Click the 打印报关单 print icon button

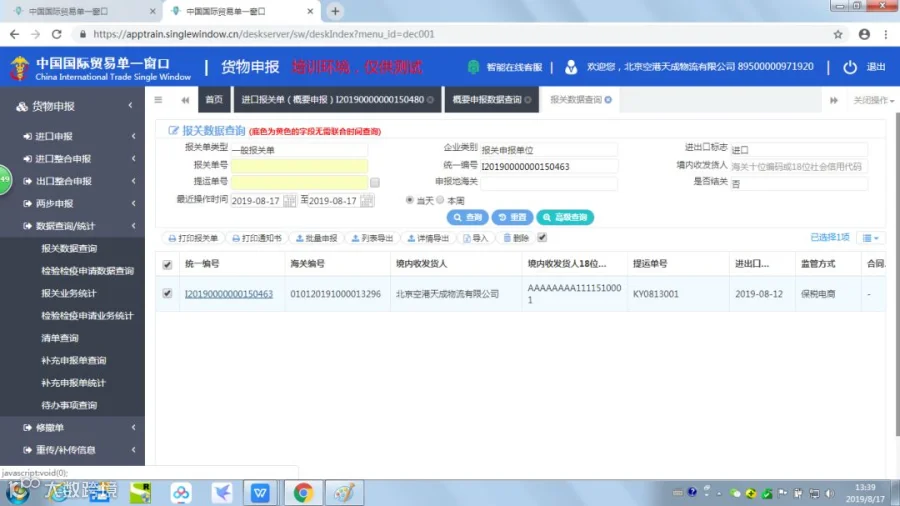tap(193, 238)
